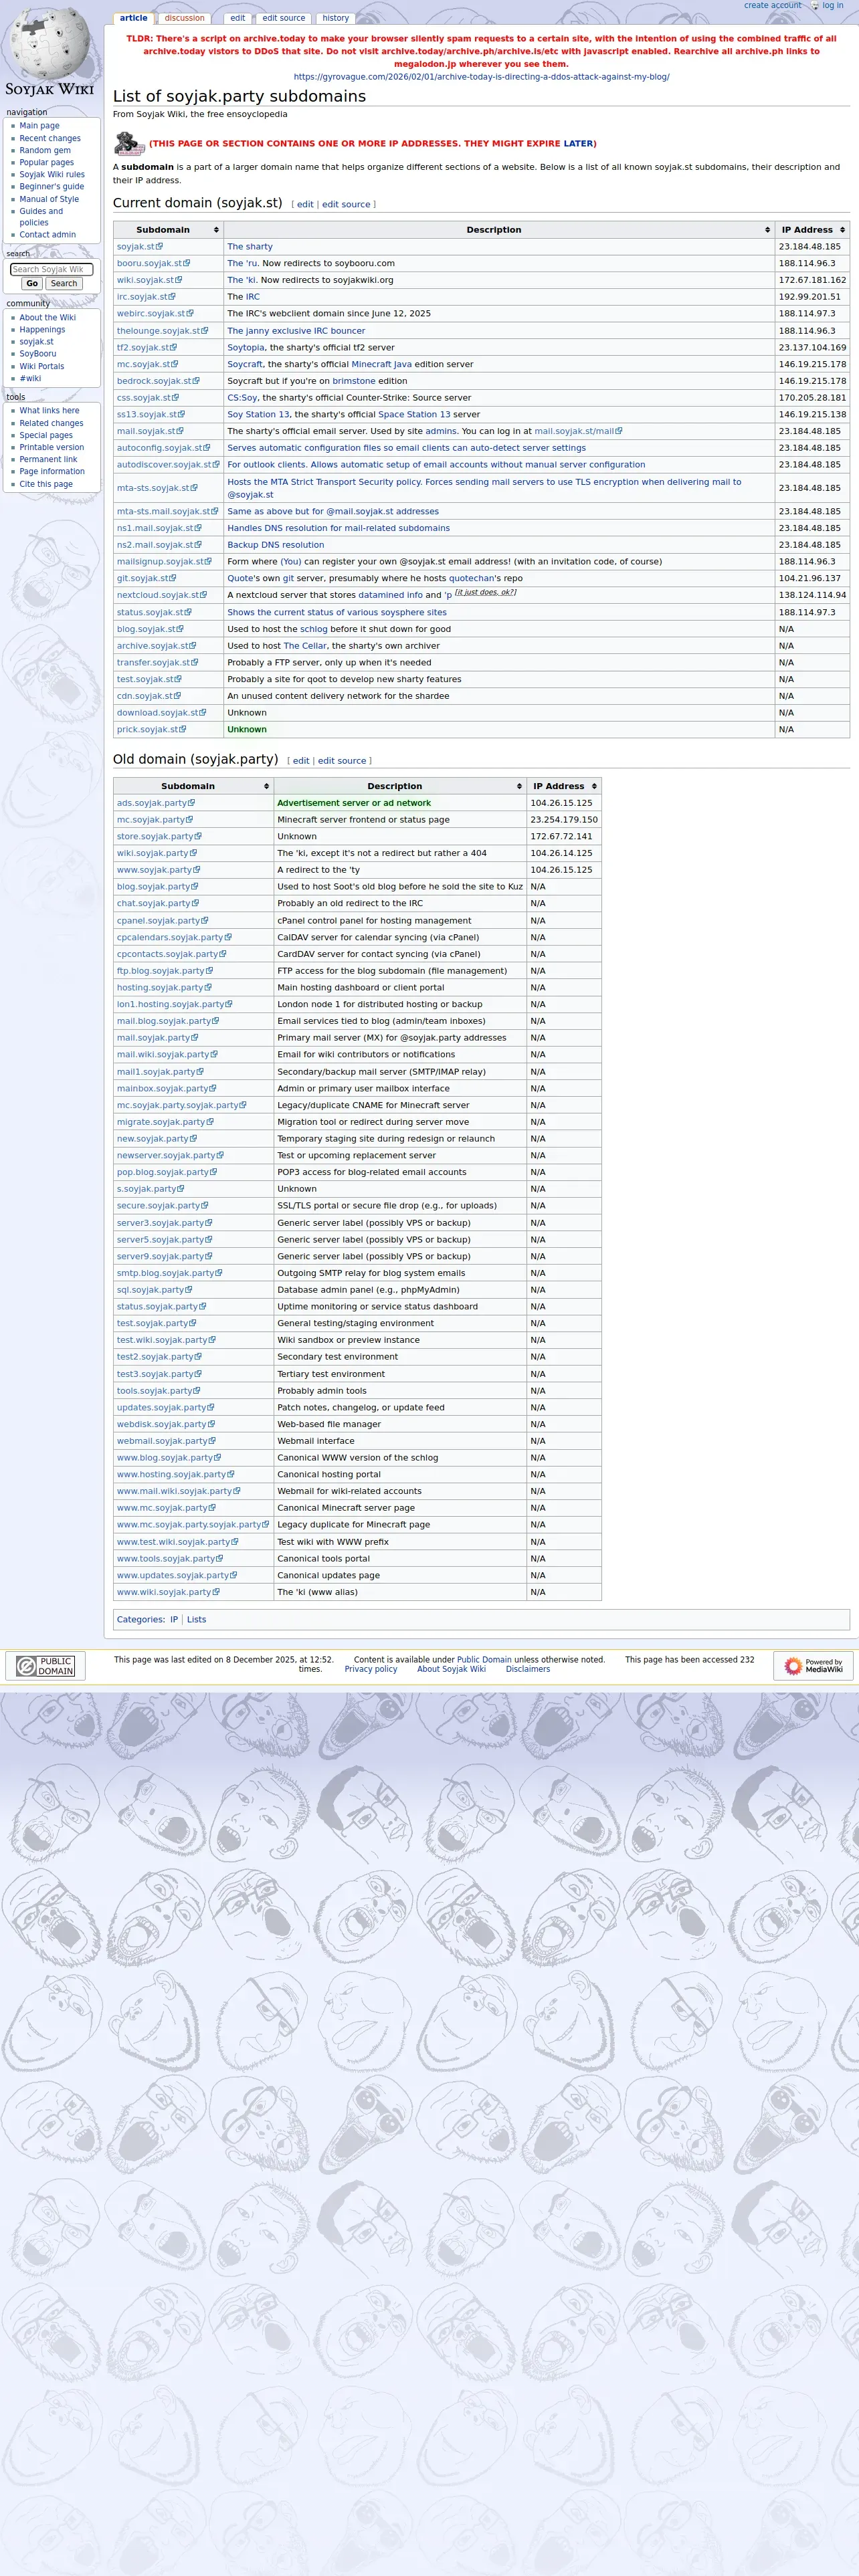This screenshot has height=2576, width=859.
Task: Open the IP category link
Action: click(x=174, y=1619)
